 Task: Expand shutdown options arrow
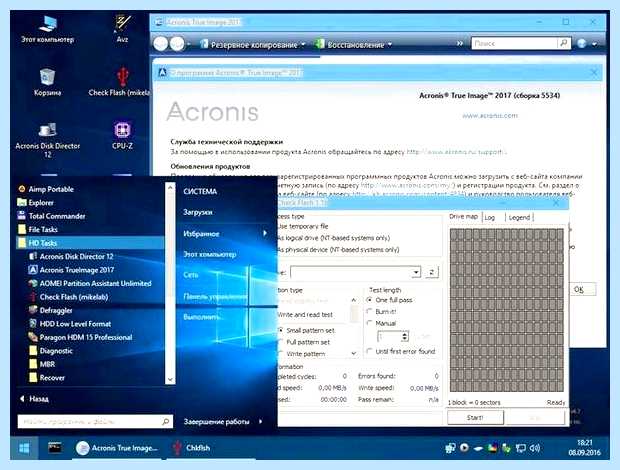[261, 421]
